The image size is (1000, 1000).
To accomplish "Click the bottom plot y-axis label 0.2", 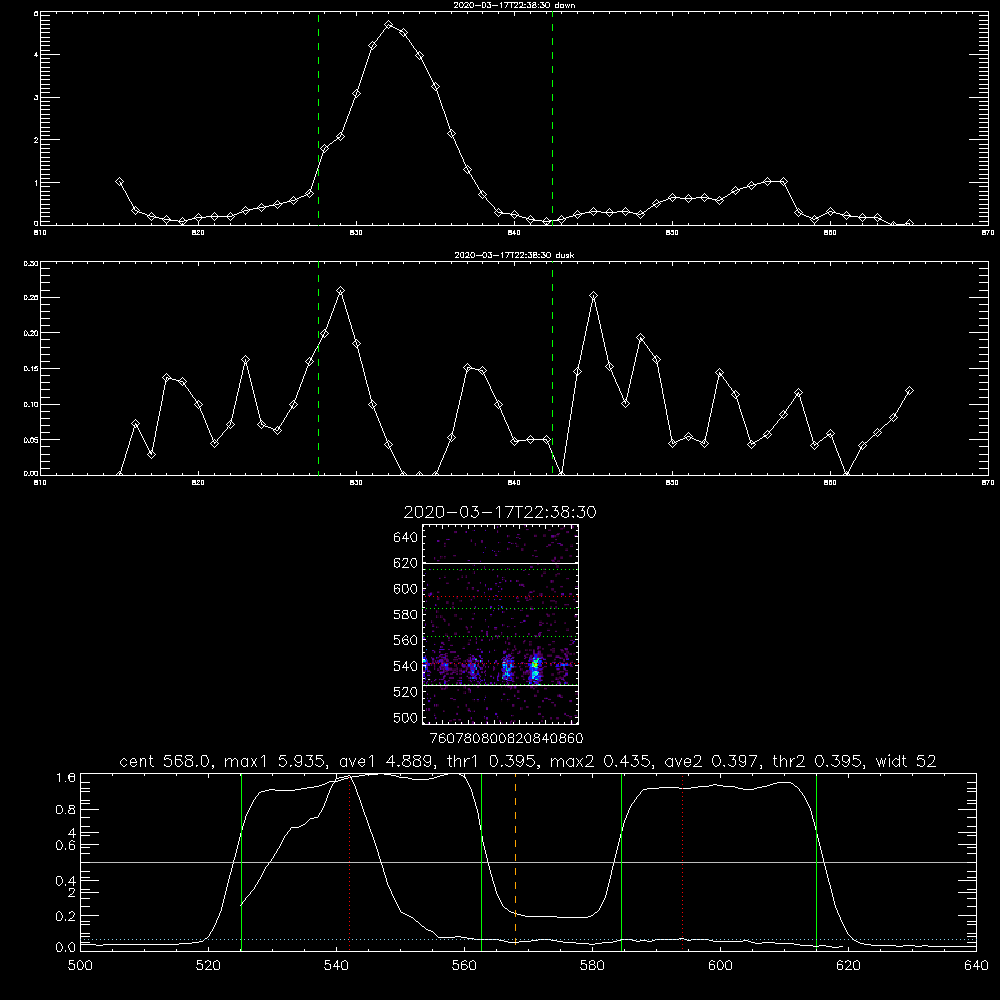I will pos(66,916).
